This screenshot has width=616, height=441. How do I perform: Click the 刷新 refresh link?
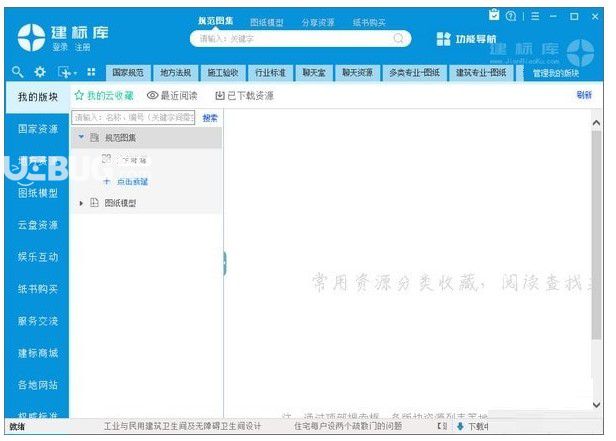(x=584, y=95)
